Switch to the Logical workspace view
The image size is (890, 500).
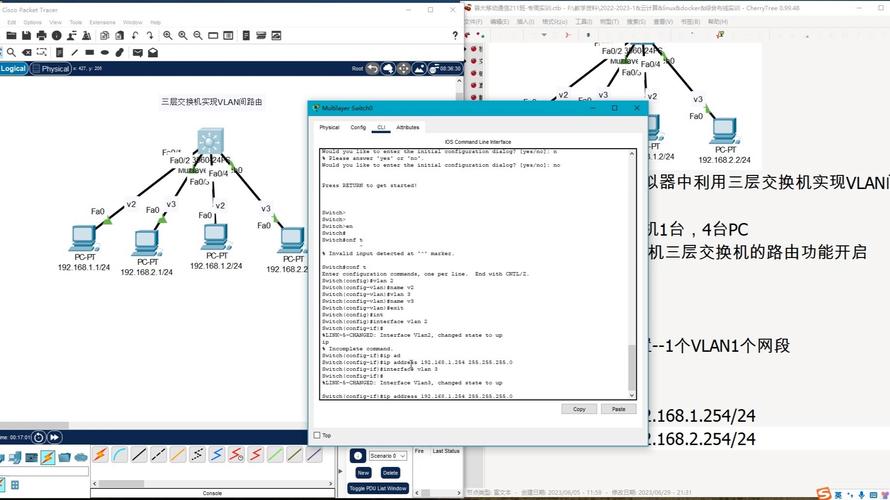coord(14,69)
